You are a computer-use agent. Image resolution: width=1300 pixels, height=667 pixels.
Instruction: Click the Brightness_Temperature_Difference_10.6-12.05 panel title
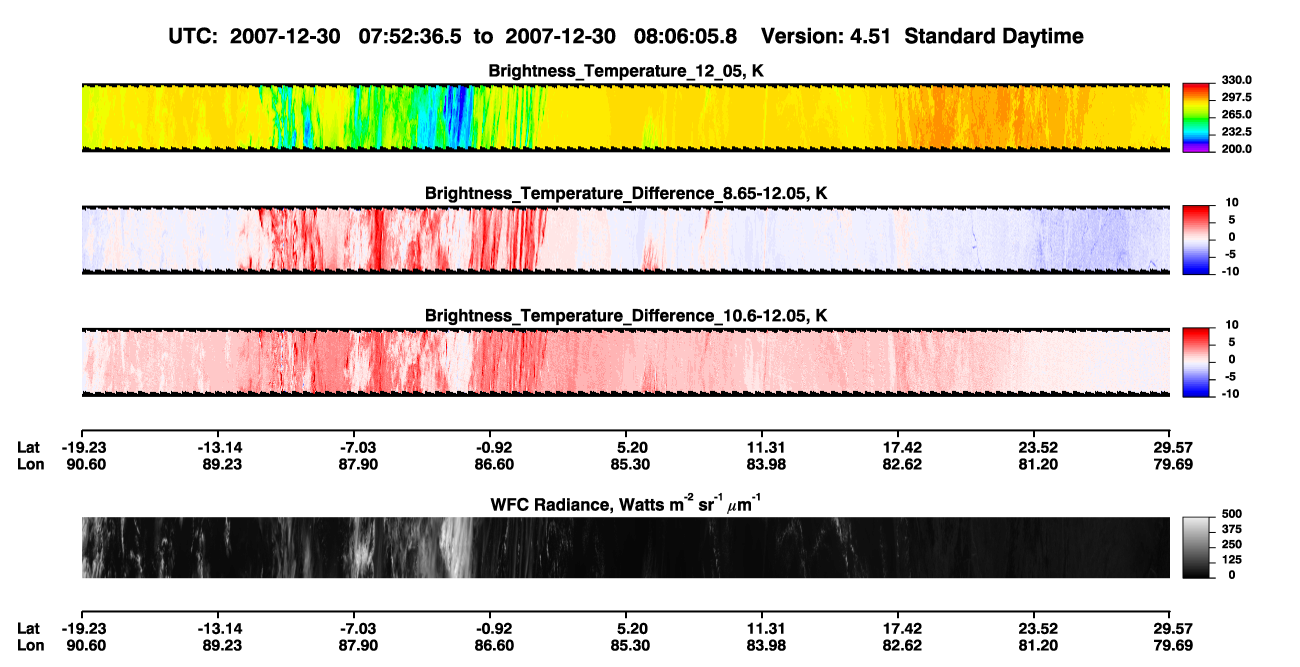(x=626, y=316)
